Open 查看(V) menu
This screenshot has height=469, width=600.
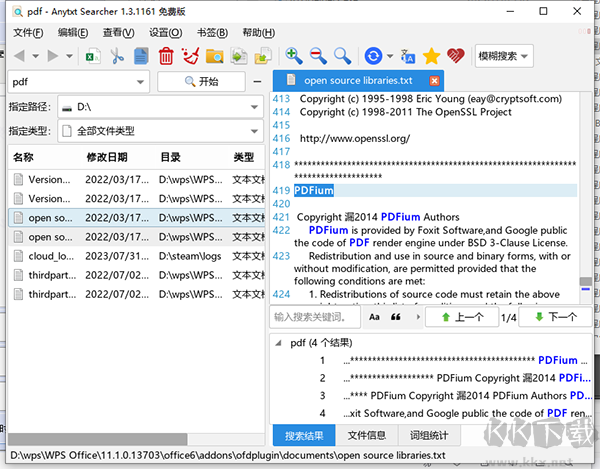(119, 33)
